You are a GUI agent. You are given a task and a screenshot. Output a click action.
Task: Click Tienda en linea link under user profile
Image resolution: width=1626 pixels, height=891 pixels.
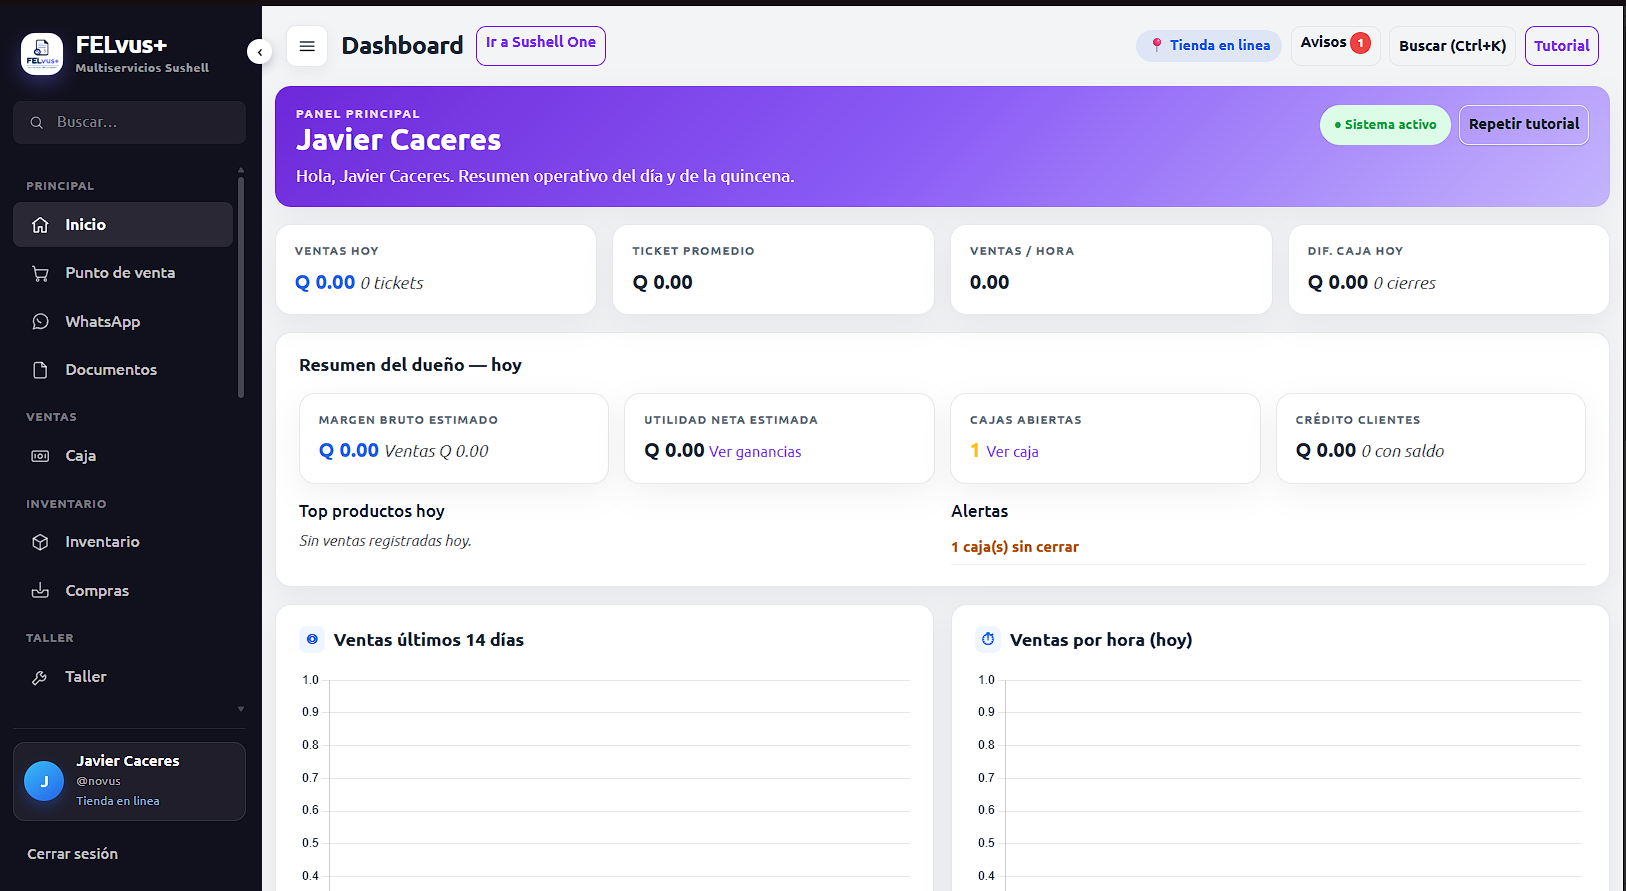(x=118, y=801)
